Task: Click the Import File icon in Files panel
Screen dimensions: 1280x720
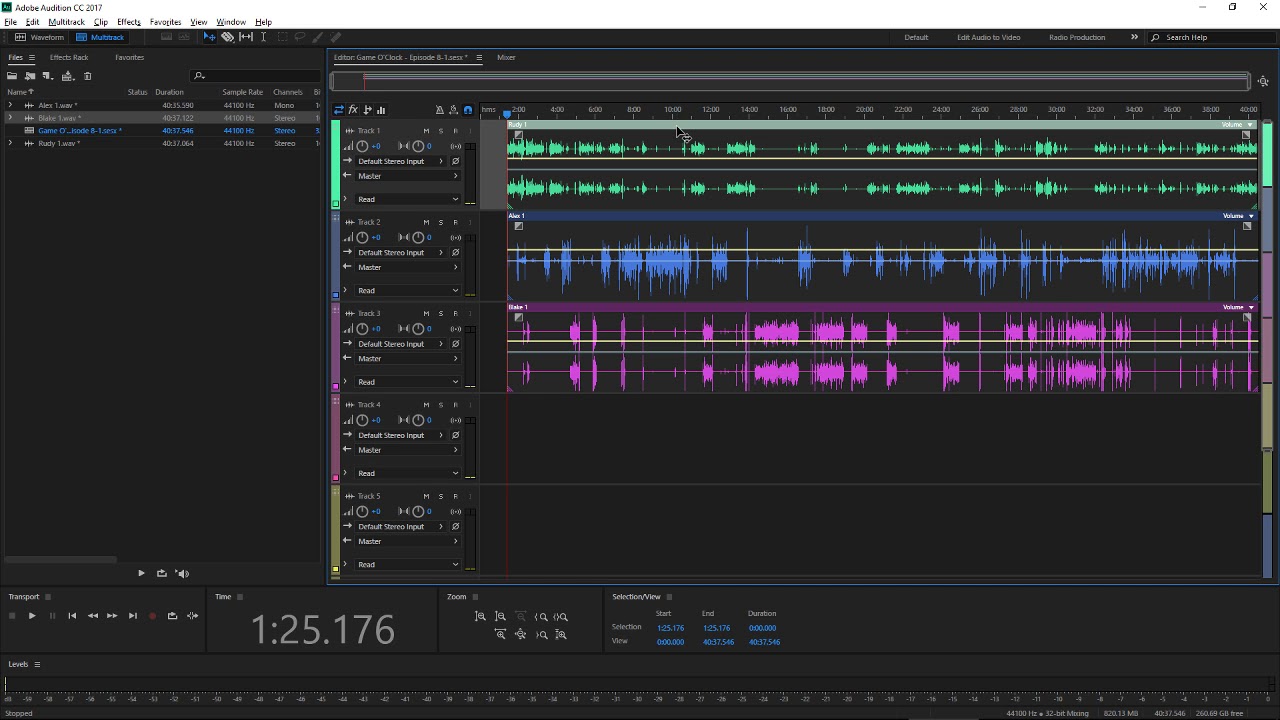Action: pos(30,76)
